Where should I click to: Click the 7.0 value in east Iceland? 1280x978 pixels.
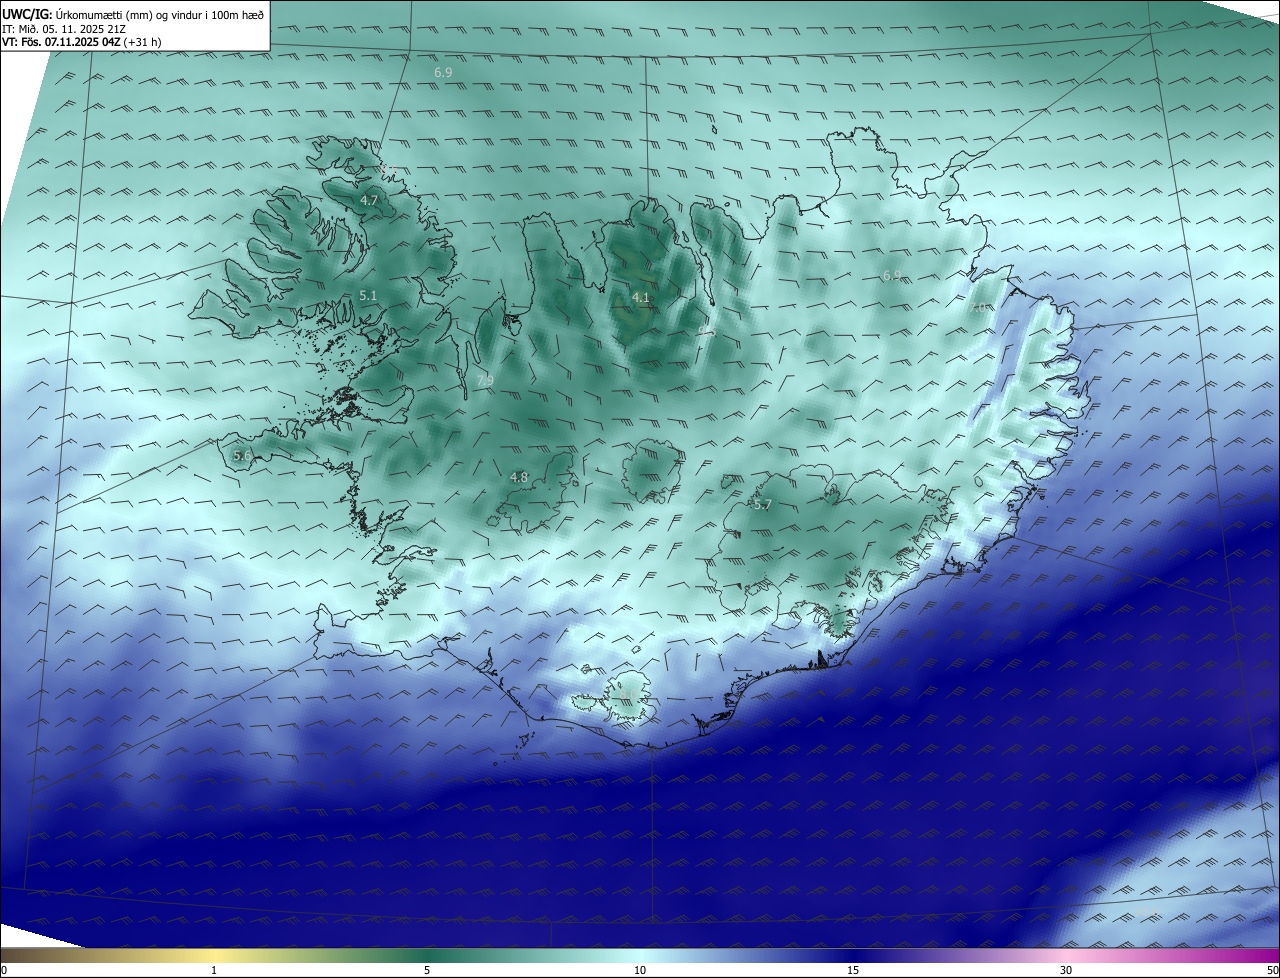point(979,308)
